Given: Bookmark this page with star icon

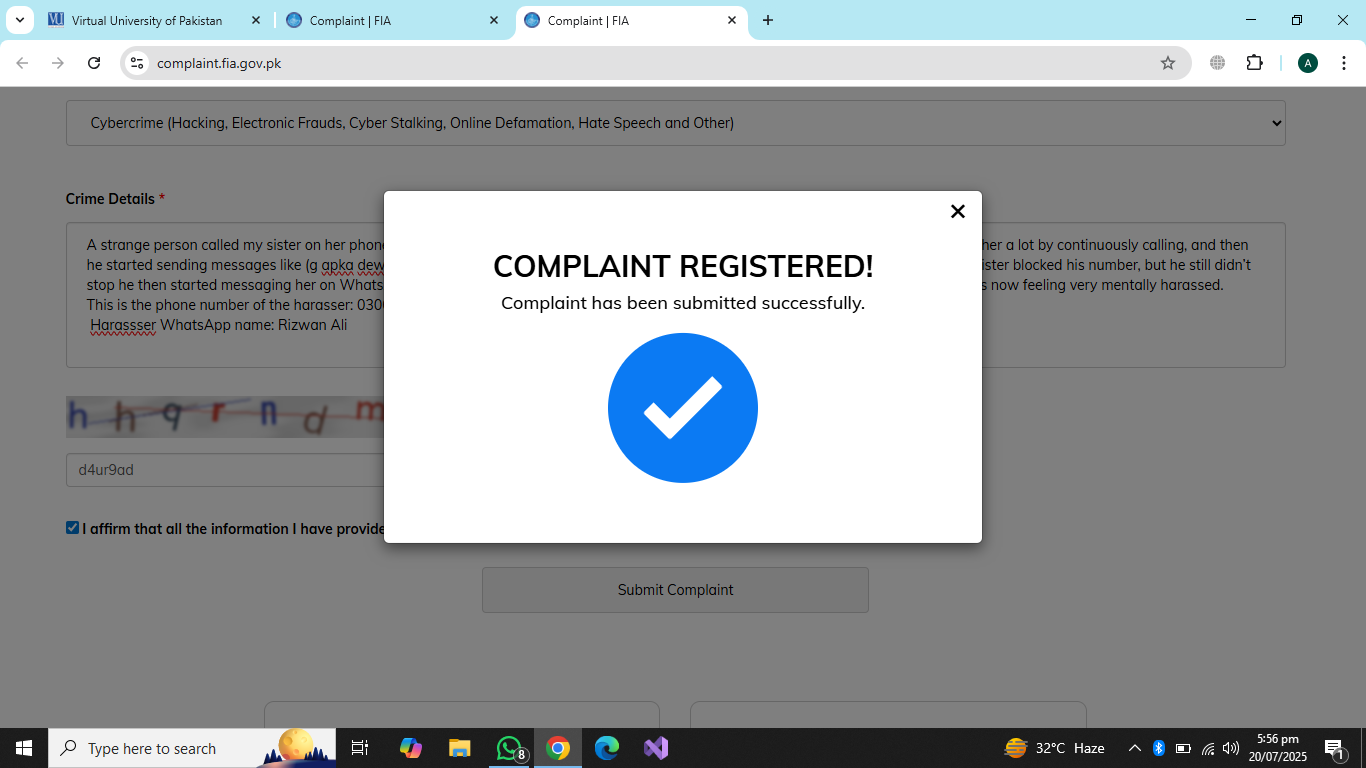Looking at the screenshot, I should point(1167,63).
